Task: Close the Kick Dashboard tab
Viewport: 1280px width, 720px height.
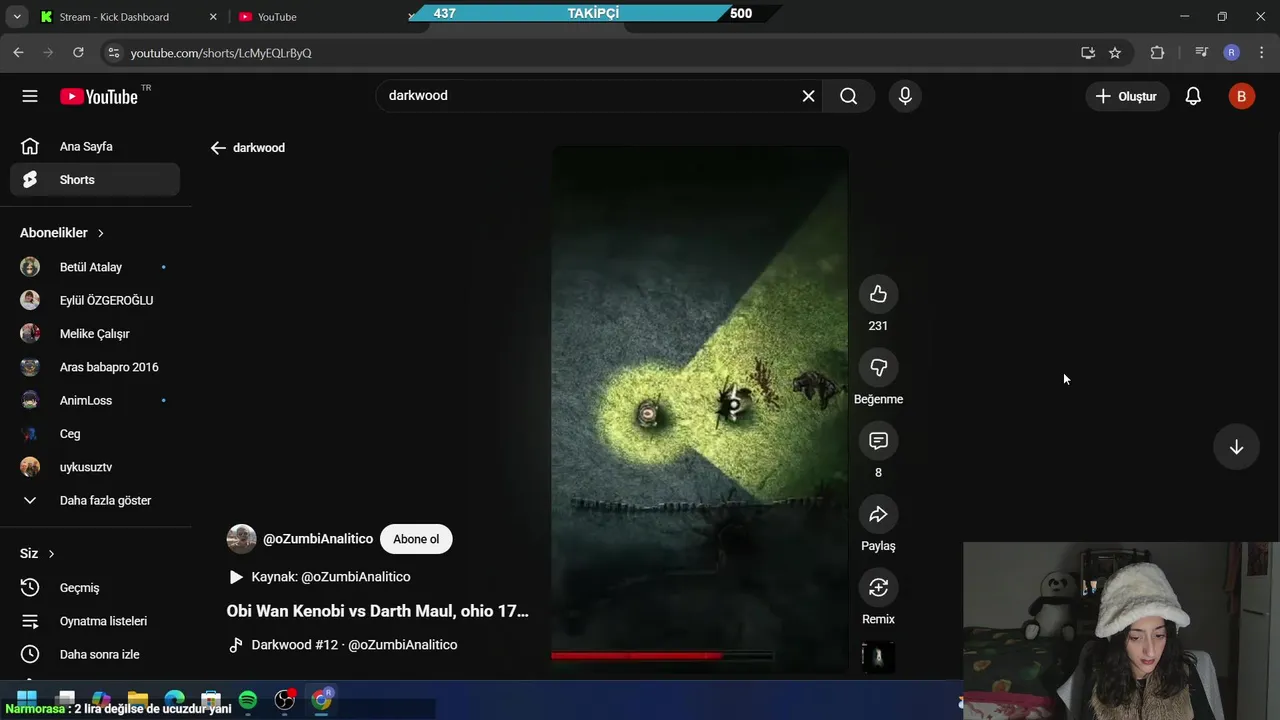Action: [213, 17]
